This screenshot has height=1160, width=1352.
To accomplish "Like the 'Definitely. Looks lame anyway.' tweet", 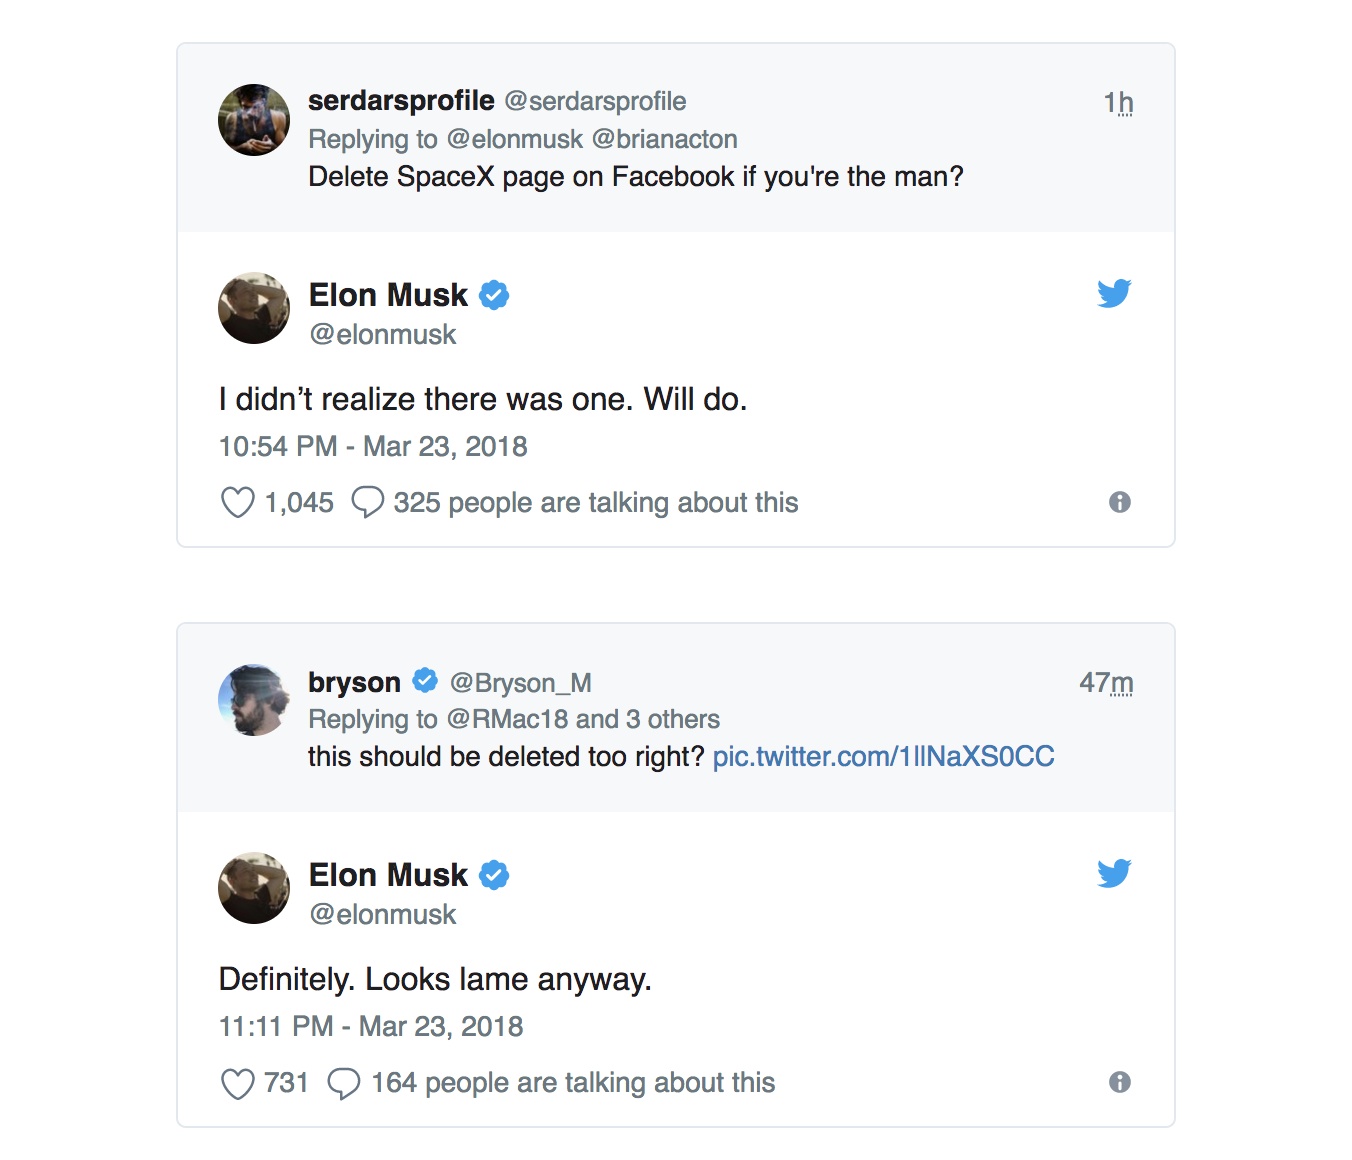I will tap(237, 1082).
